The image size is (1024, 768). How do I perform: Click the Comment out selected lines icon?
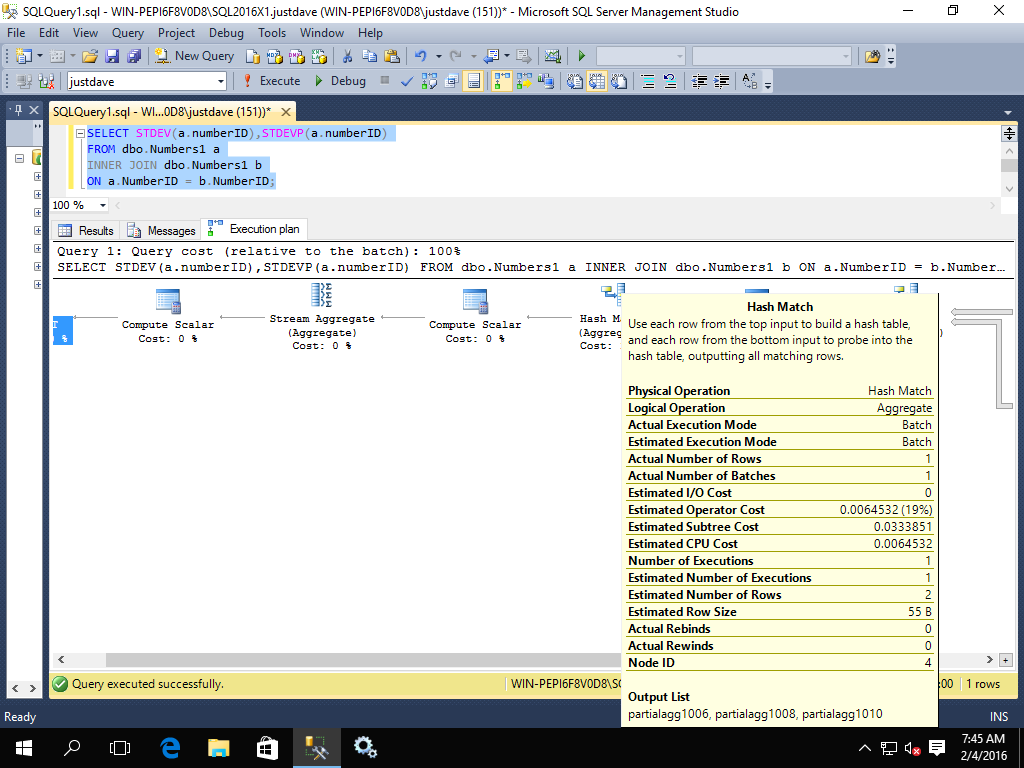coord(648,81)
